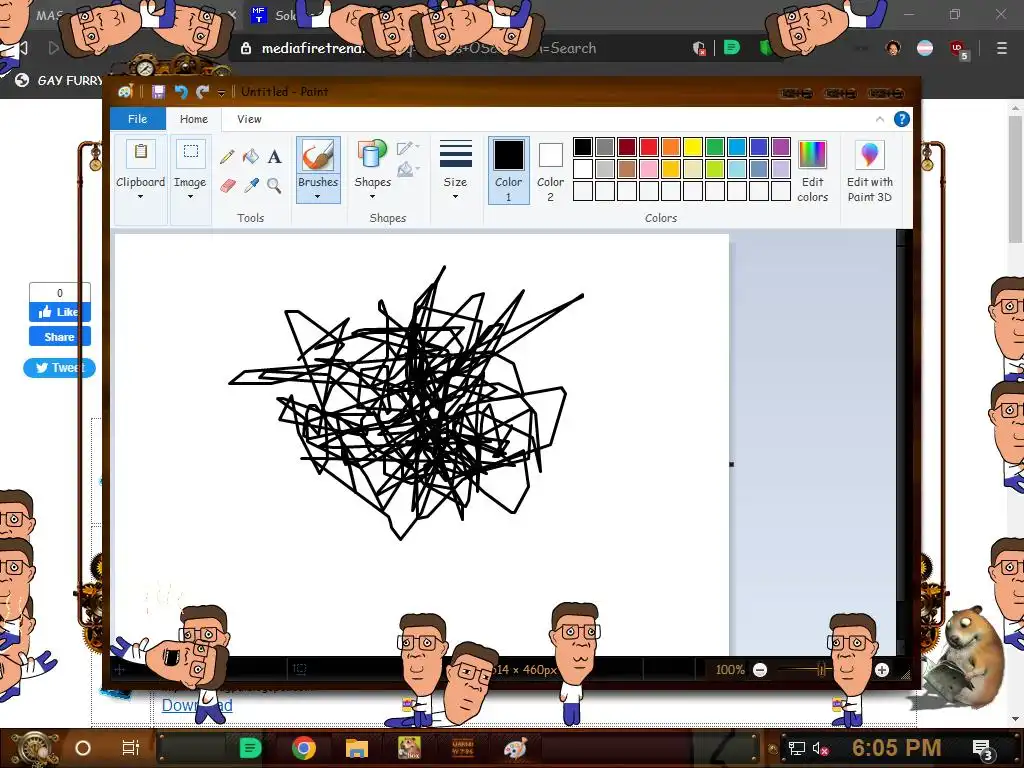The width and height of the screenshot is (1024, 768).
Task: Select the Color picker eyedropper tool
Action: point(251,185)
